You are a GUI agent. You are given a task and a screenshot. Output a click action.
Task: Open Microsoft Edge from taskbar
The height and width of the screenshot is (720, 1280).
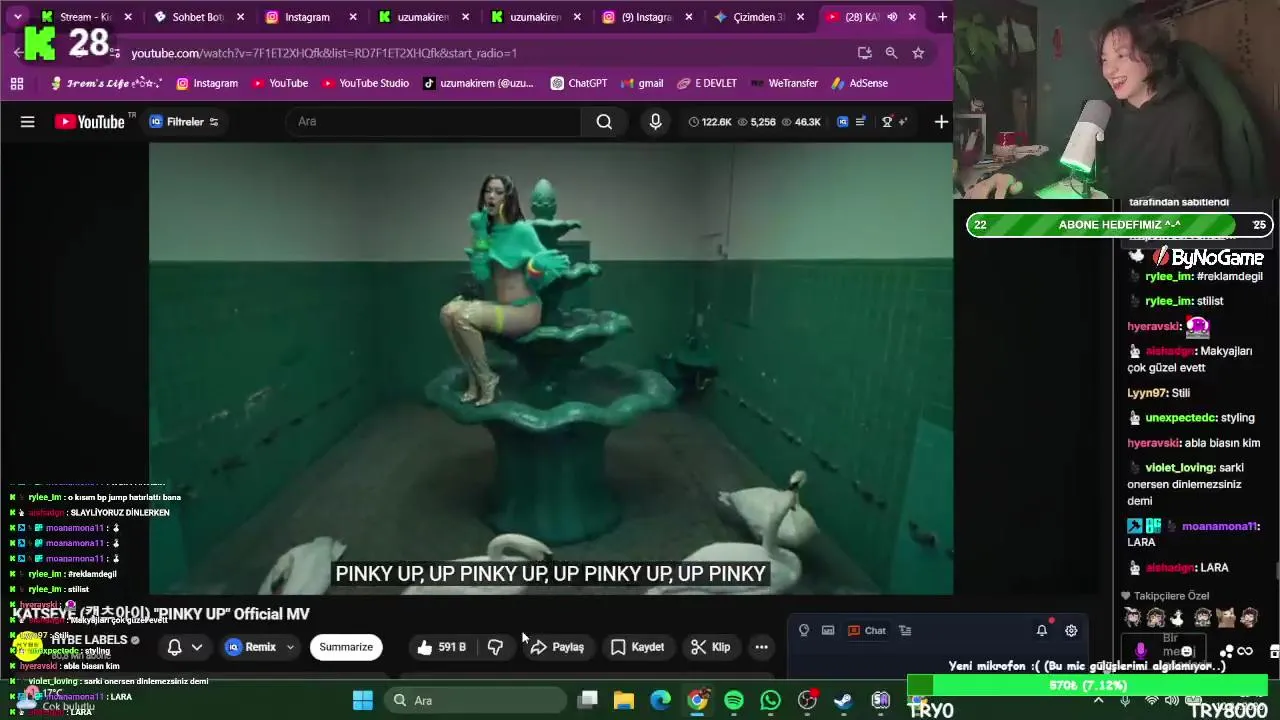pyautogui.click(x=660, y=700)
